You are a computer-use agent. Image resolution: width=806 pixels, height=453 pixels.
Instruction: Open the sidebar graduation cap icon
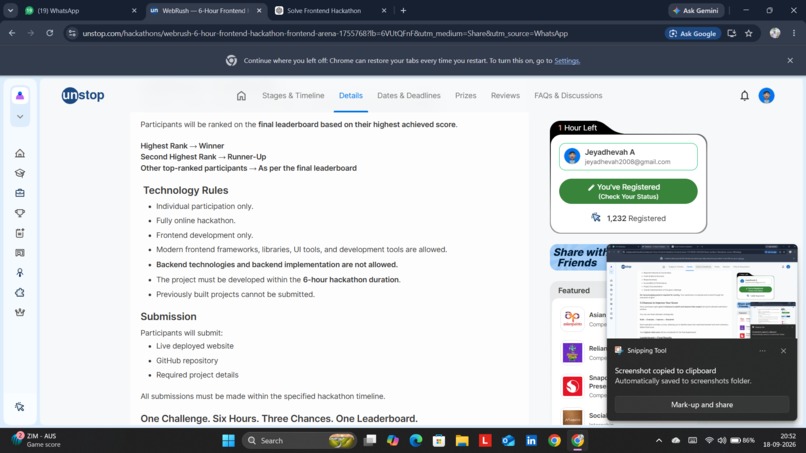click(20, 173)
